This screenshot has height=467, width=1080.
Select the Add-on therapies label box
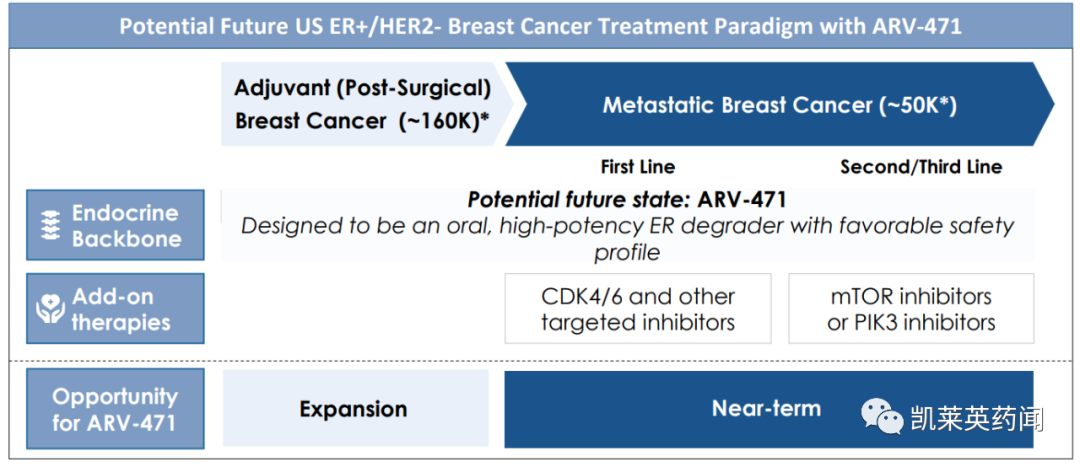pyautogui.click(x=115, y=309)
